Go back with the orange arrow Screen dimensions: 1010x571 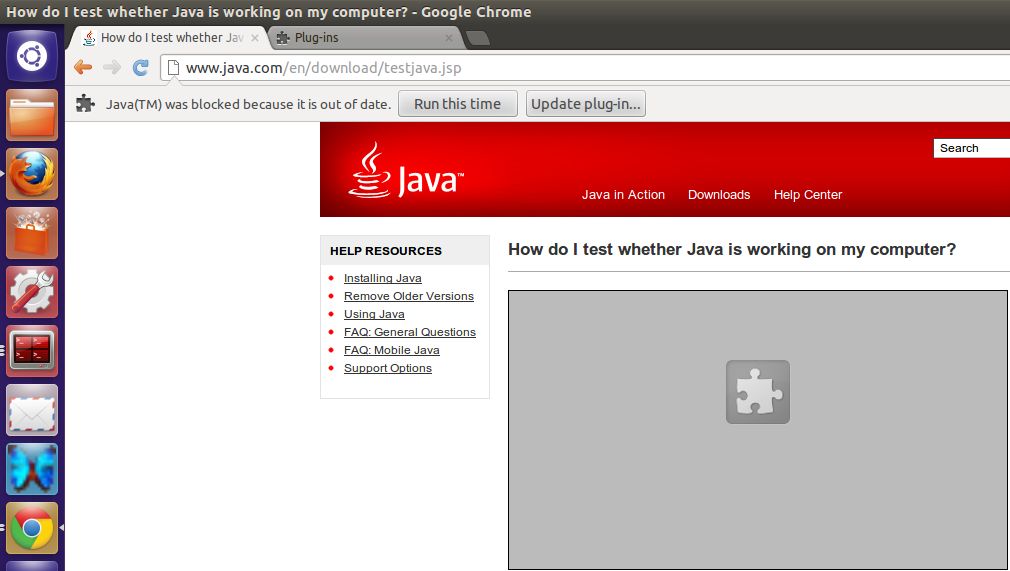pyautogui.click(x=83, y=67)
